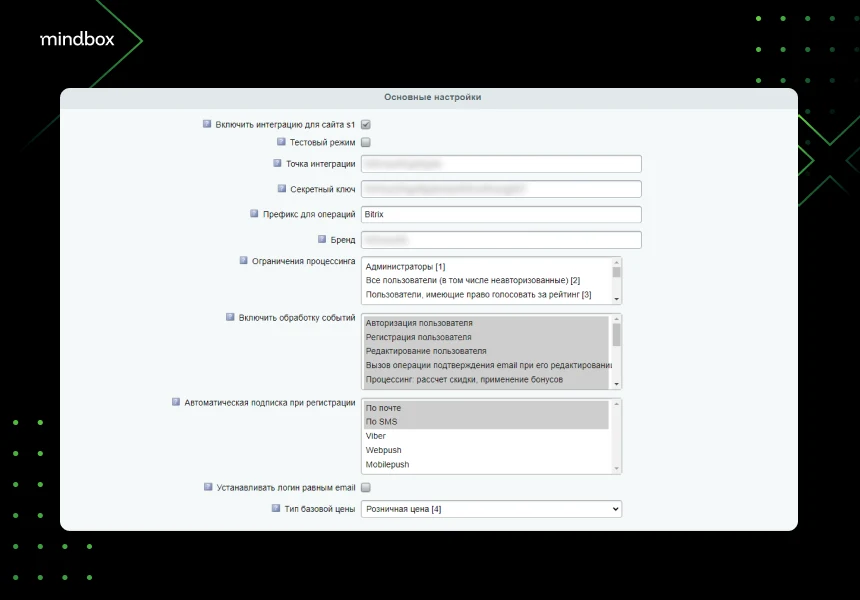Click down arrow of events list scrollbar

tap(616, 384)
